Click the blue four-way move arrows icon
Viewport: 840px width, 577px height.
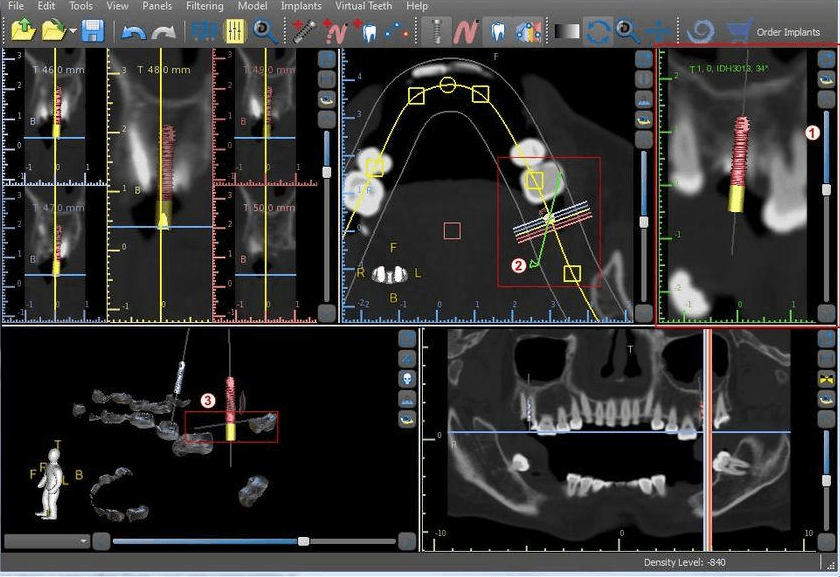coord(658,31)
